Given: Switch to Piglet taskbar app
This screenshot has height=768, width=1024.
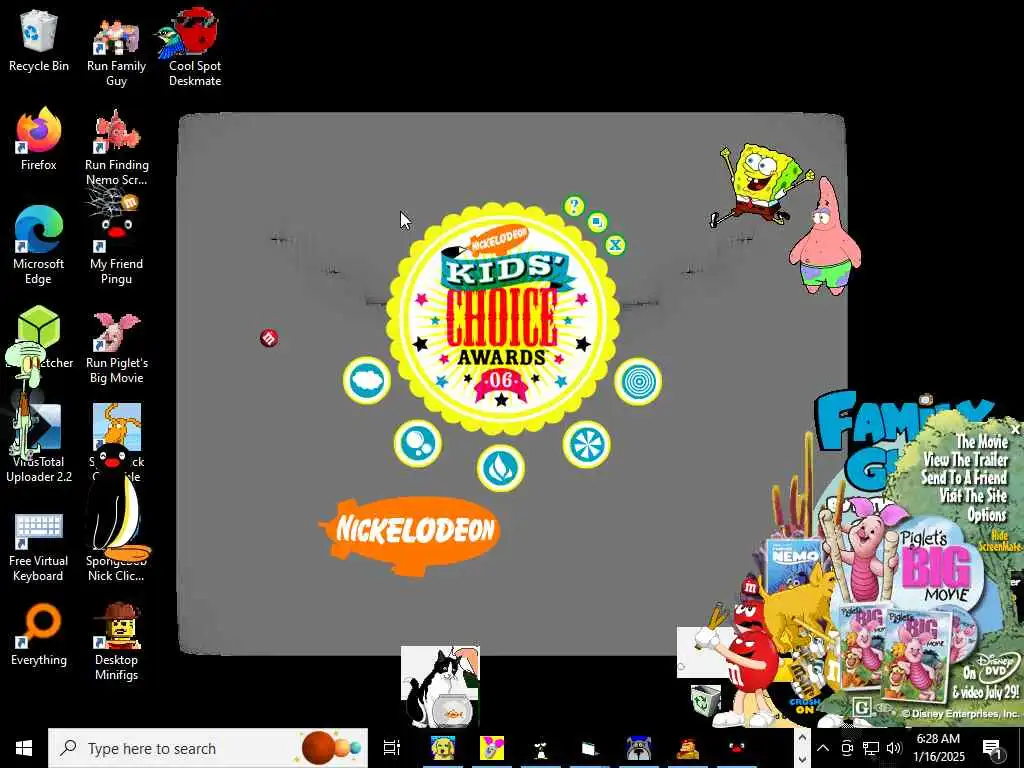Looking at the screenshot, I should click(492, 748).
